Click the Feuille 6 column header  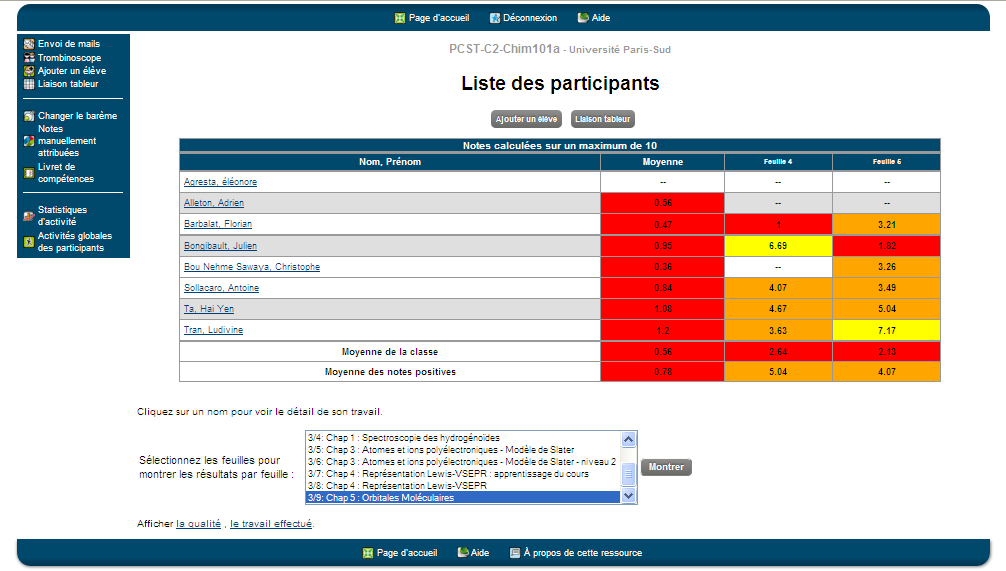(887, 162)
